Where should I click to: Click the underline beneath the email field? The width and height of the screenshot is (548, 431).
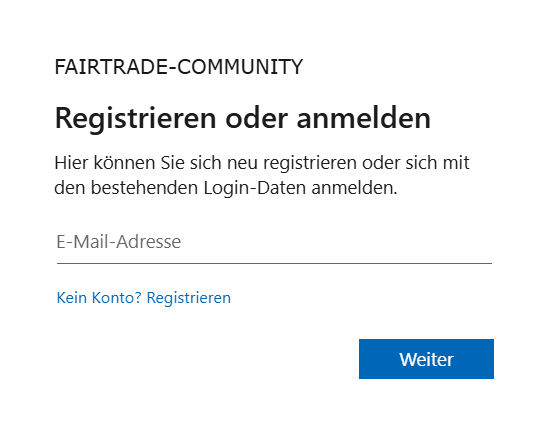pos(274,263)
